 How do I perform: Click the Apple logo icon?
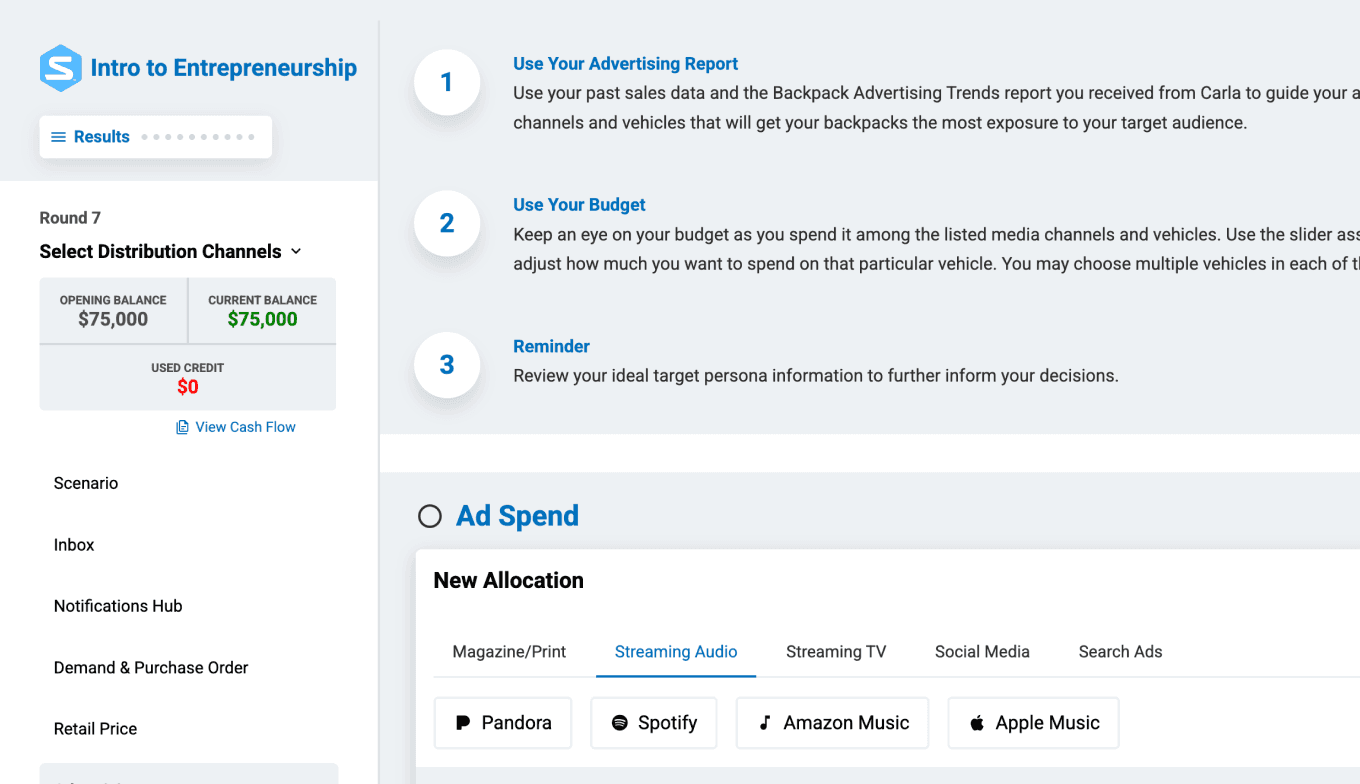point(977,723)
